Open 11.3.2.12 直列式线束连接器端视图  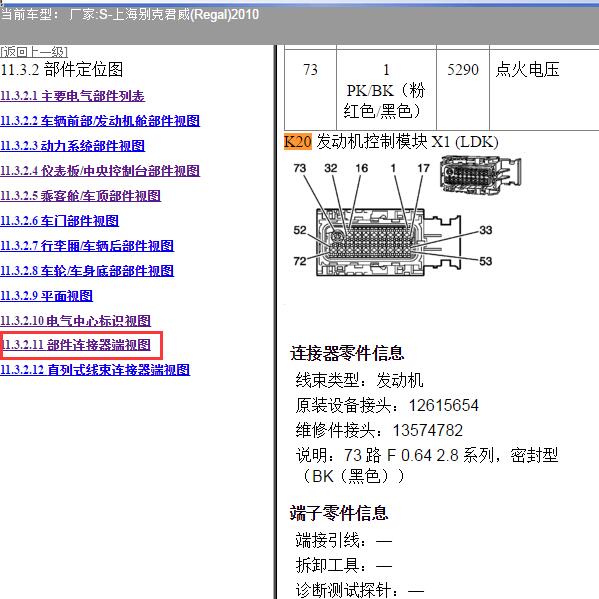[95, 369]
